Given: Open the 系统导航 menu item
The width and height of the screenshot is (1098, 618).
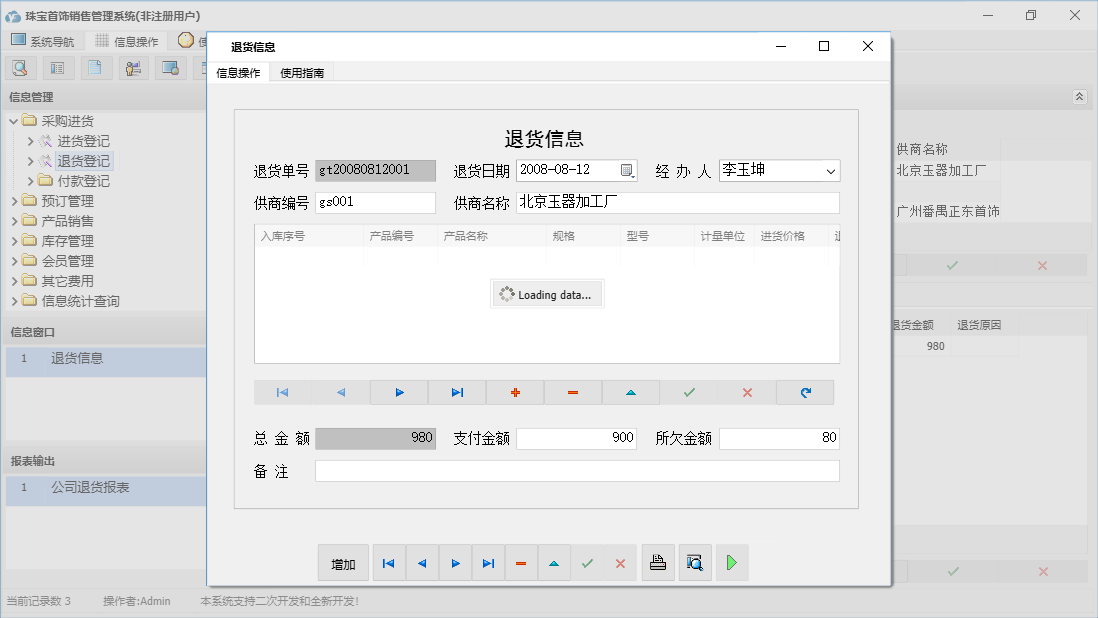Looking at the screenshot, I should 49,41.
